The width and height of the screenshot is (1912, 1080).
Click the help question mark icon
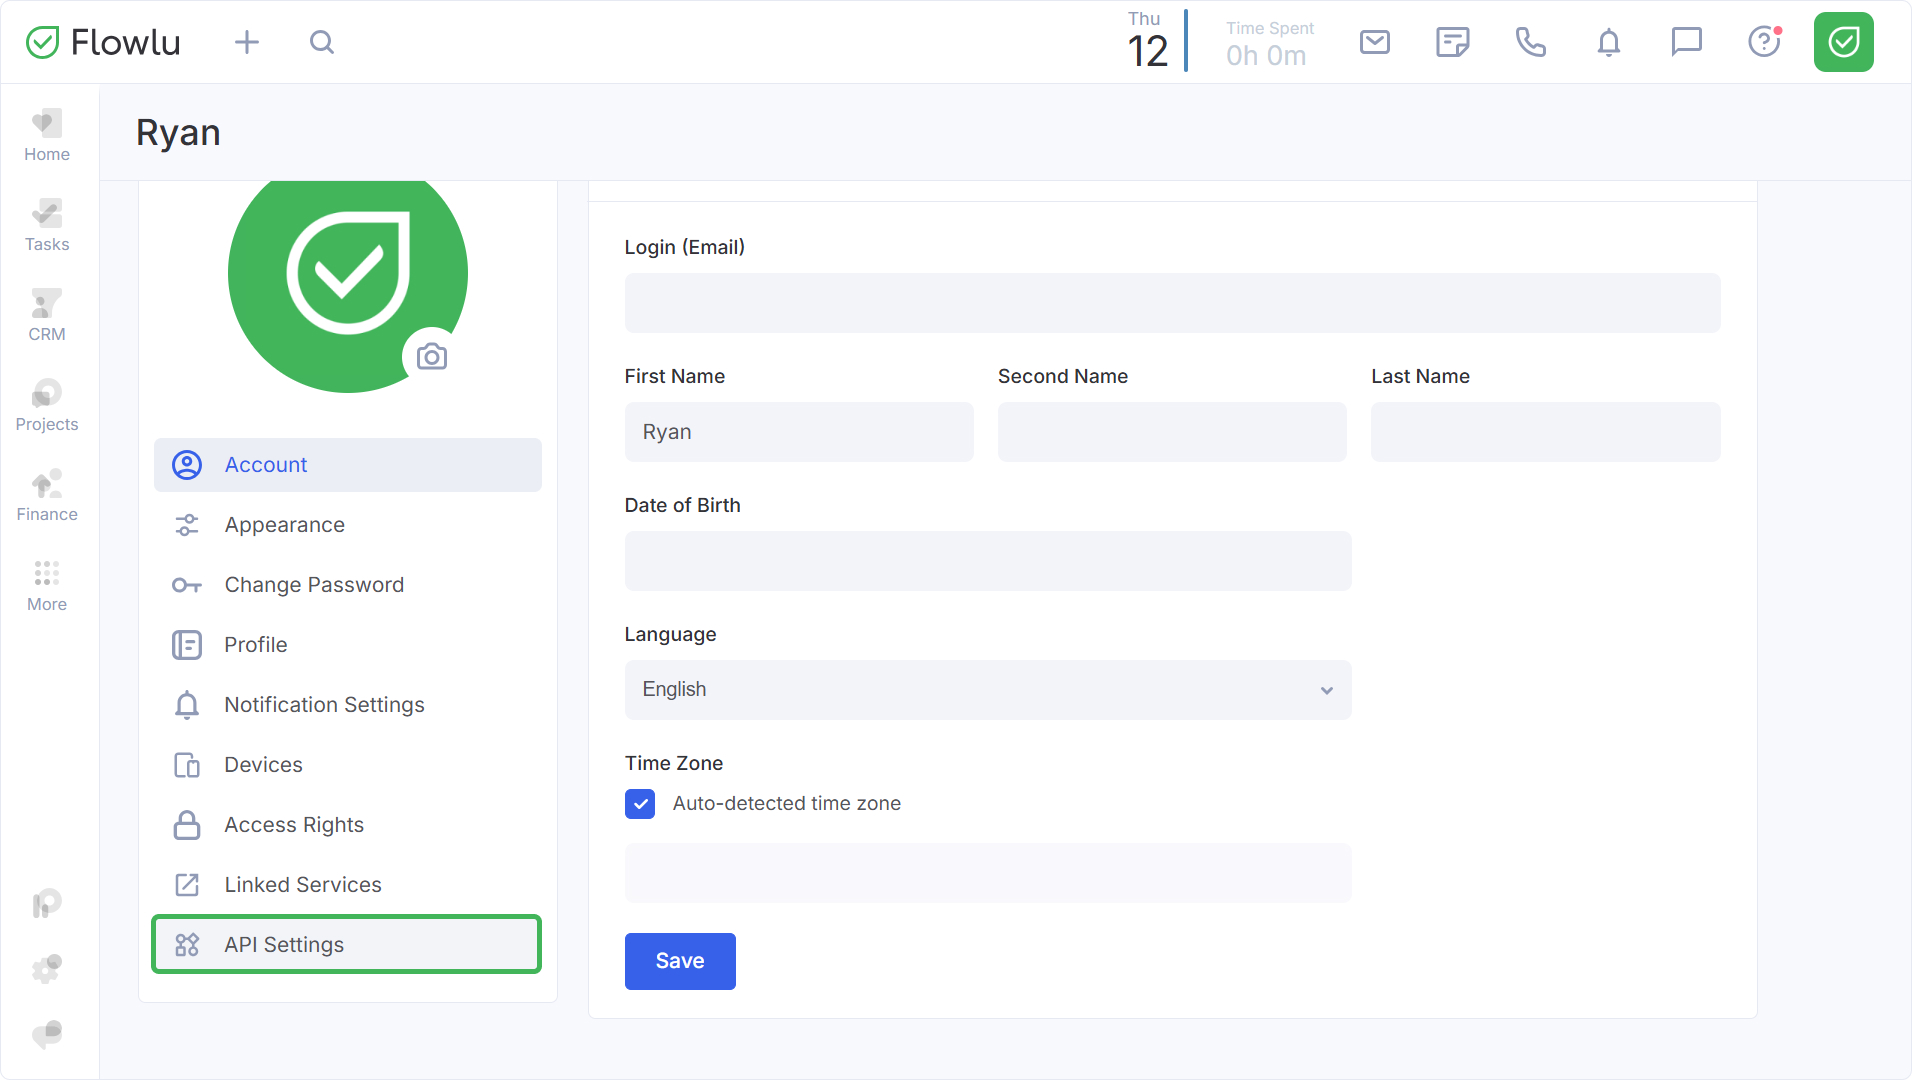click(x=1764, y=42)
